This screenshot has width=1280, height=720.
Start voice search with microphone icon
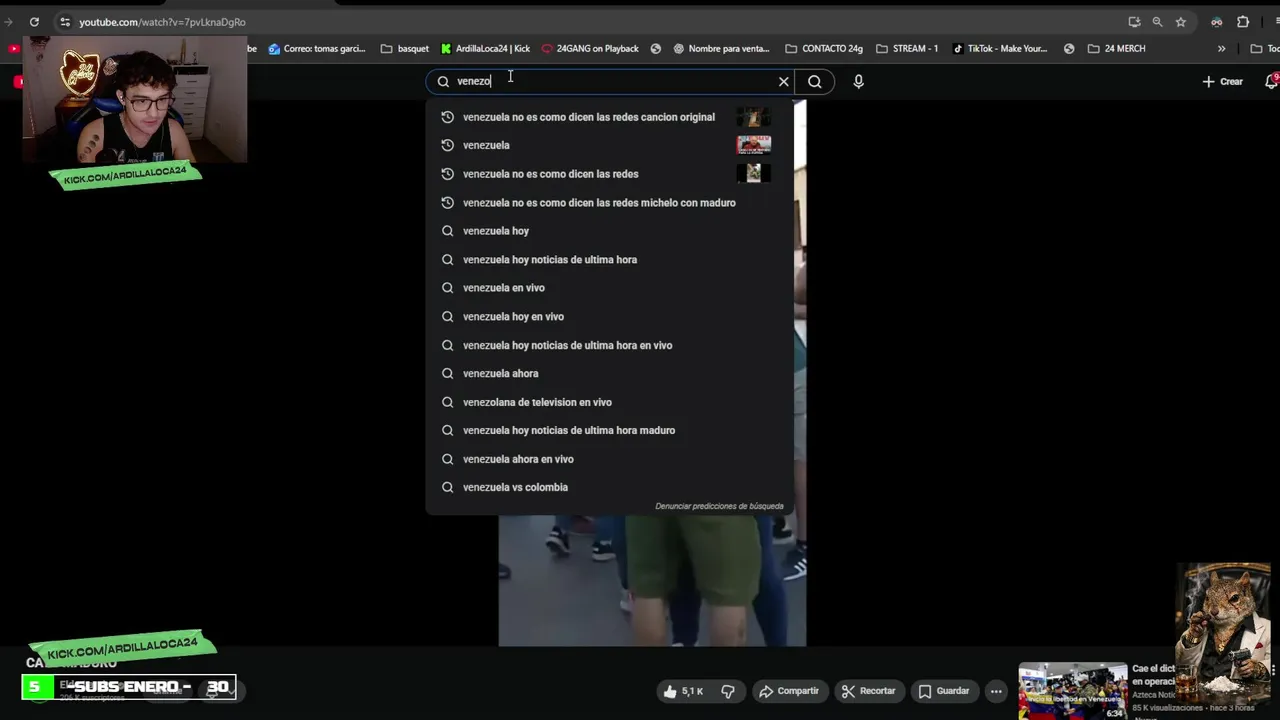(858, 82)
